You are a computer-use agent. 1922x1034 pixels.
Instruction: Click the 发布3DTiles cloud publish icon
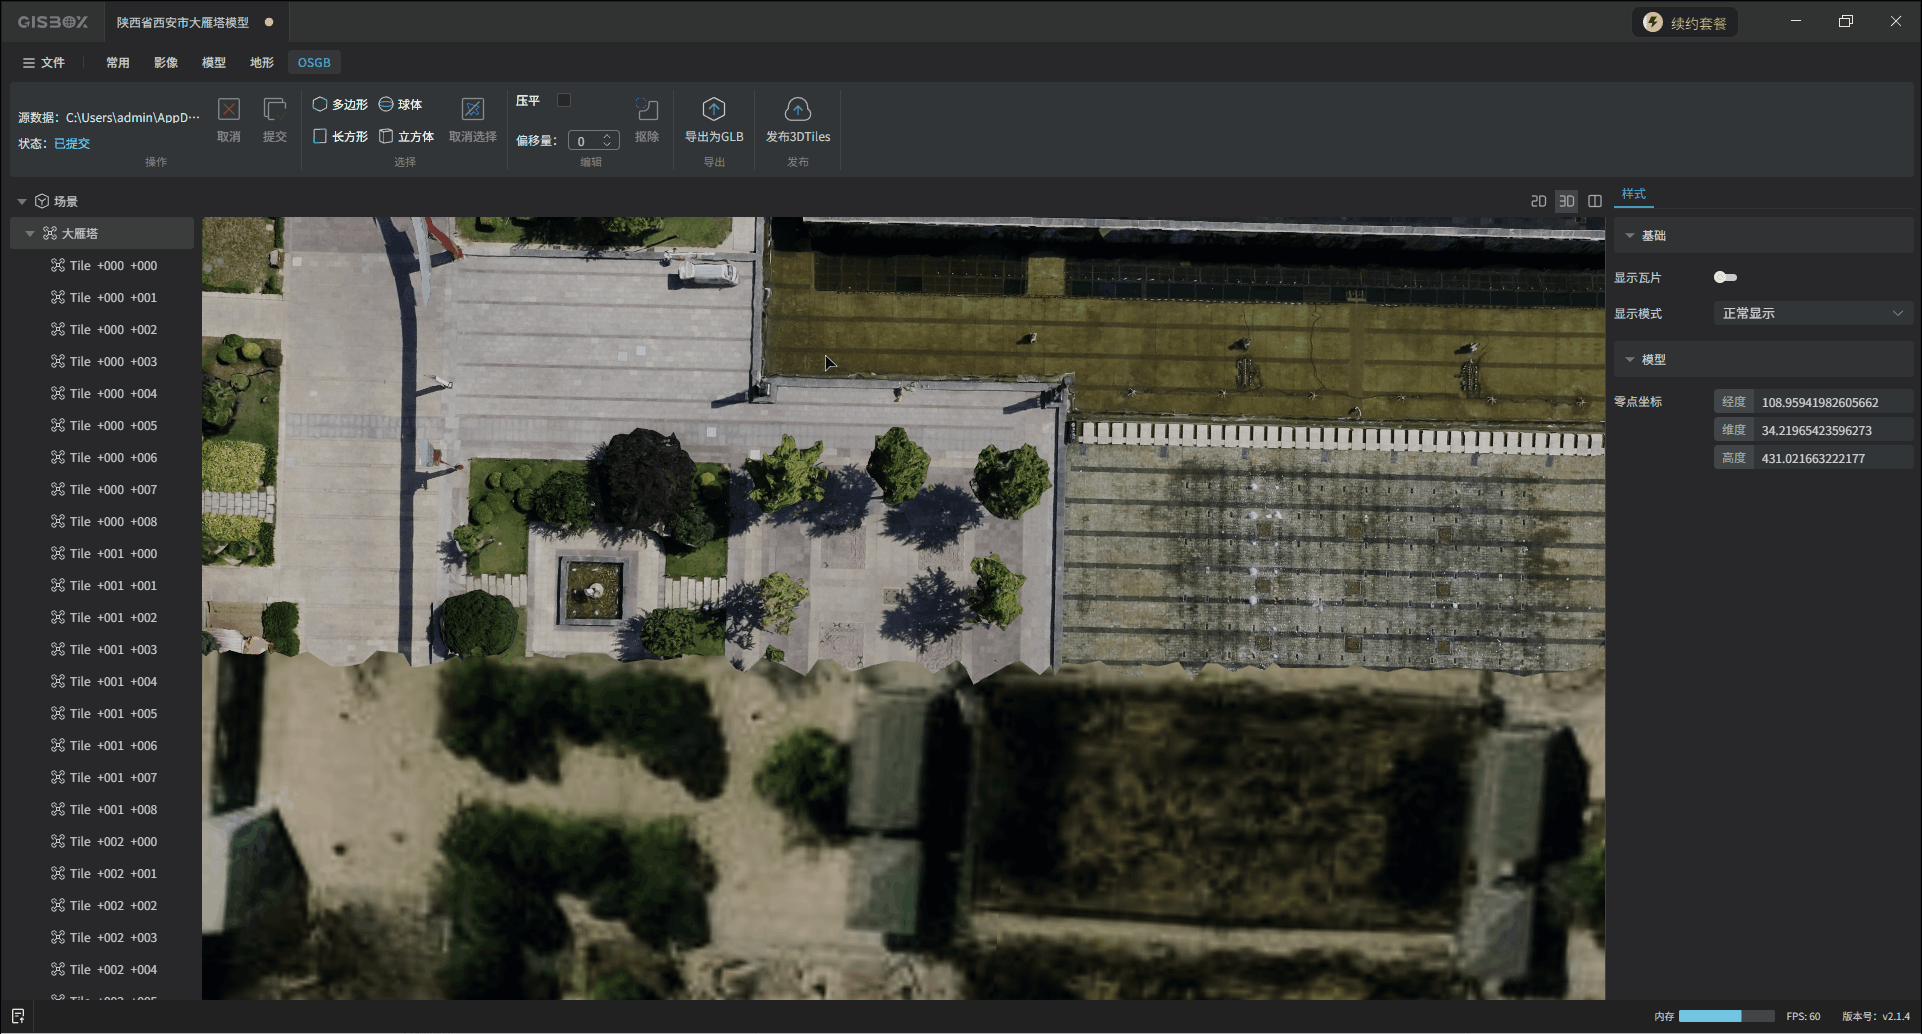pyautogui.click(x=797, y=109)
